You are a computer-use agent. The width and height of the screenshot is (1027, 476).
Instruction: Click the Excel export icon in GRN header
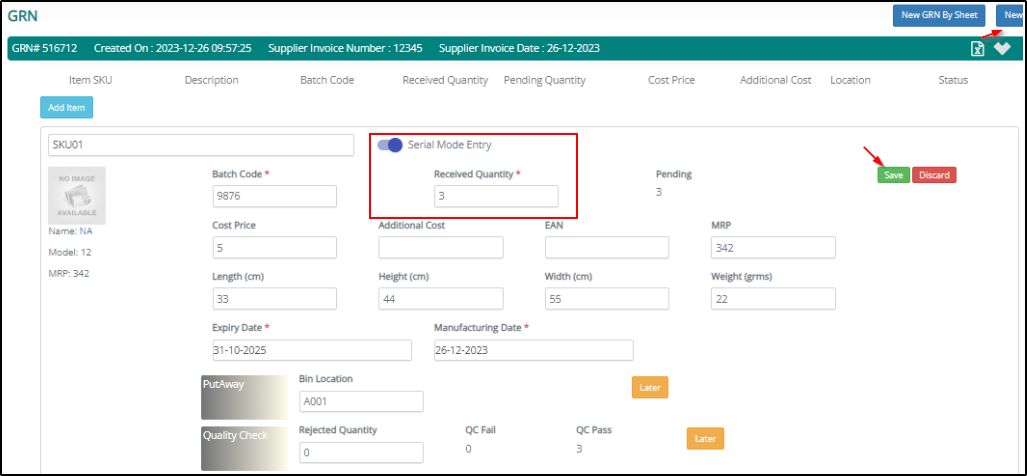[x=978, y=49]
